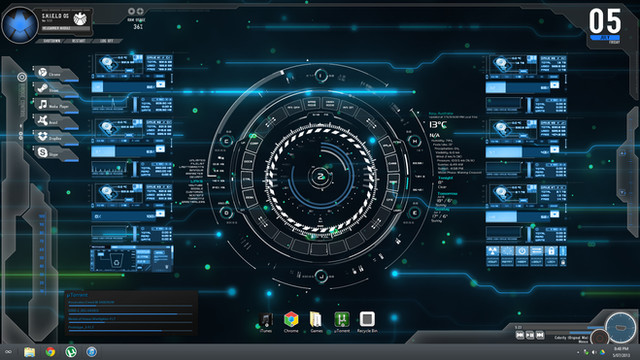Toggle the speaker volume tray icon

[594, 352]
